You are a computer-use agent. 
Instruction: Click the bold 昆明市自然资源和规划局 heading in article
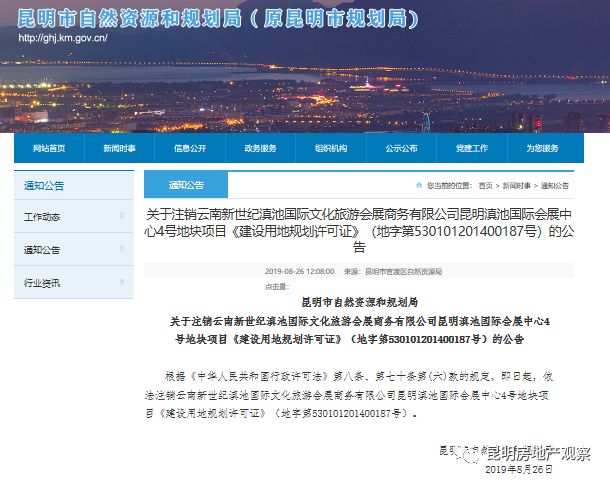coord(360,302)
